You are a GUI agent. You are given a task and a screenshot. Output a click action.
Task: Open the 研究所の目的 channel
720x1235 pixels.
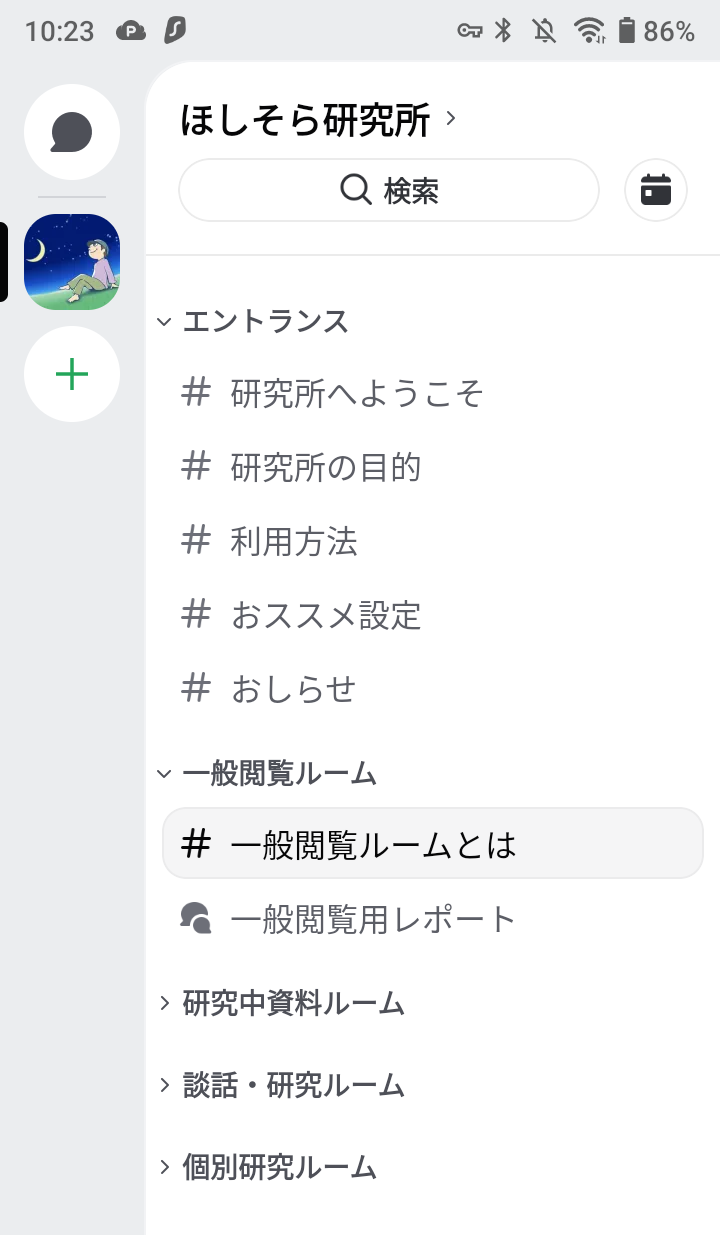(325, 468)
